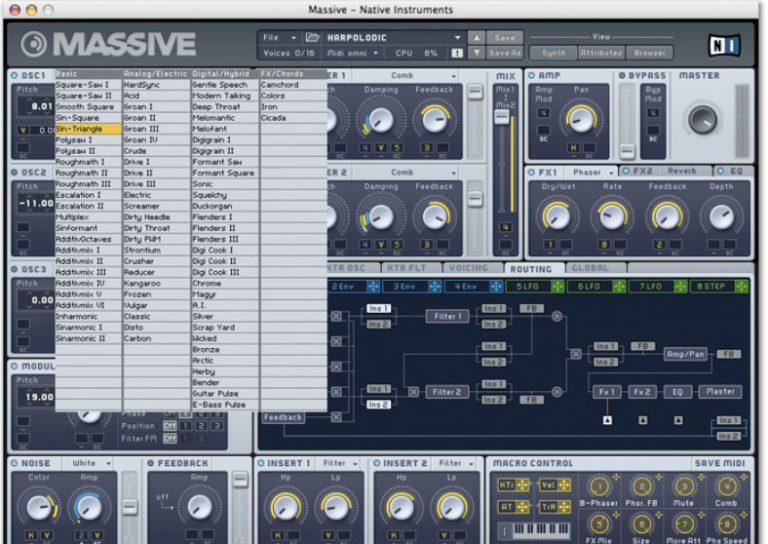Click the Amp Pan knob
This screenshot has height=544, width=768.
pyautogui.click(x=581, y=119)
